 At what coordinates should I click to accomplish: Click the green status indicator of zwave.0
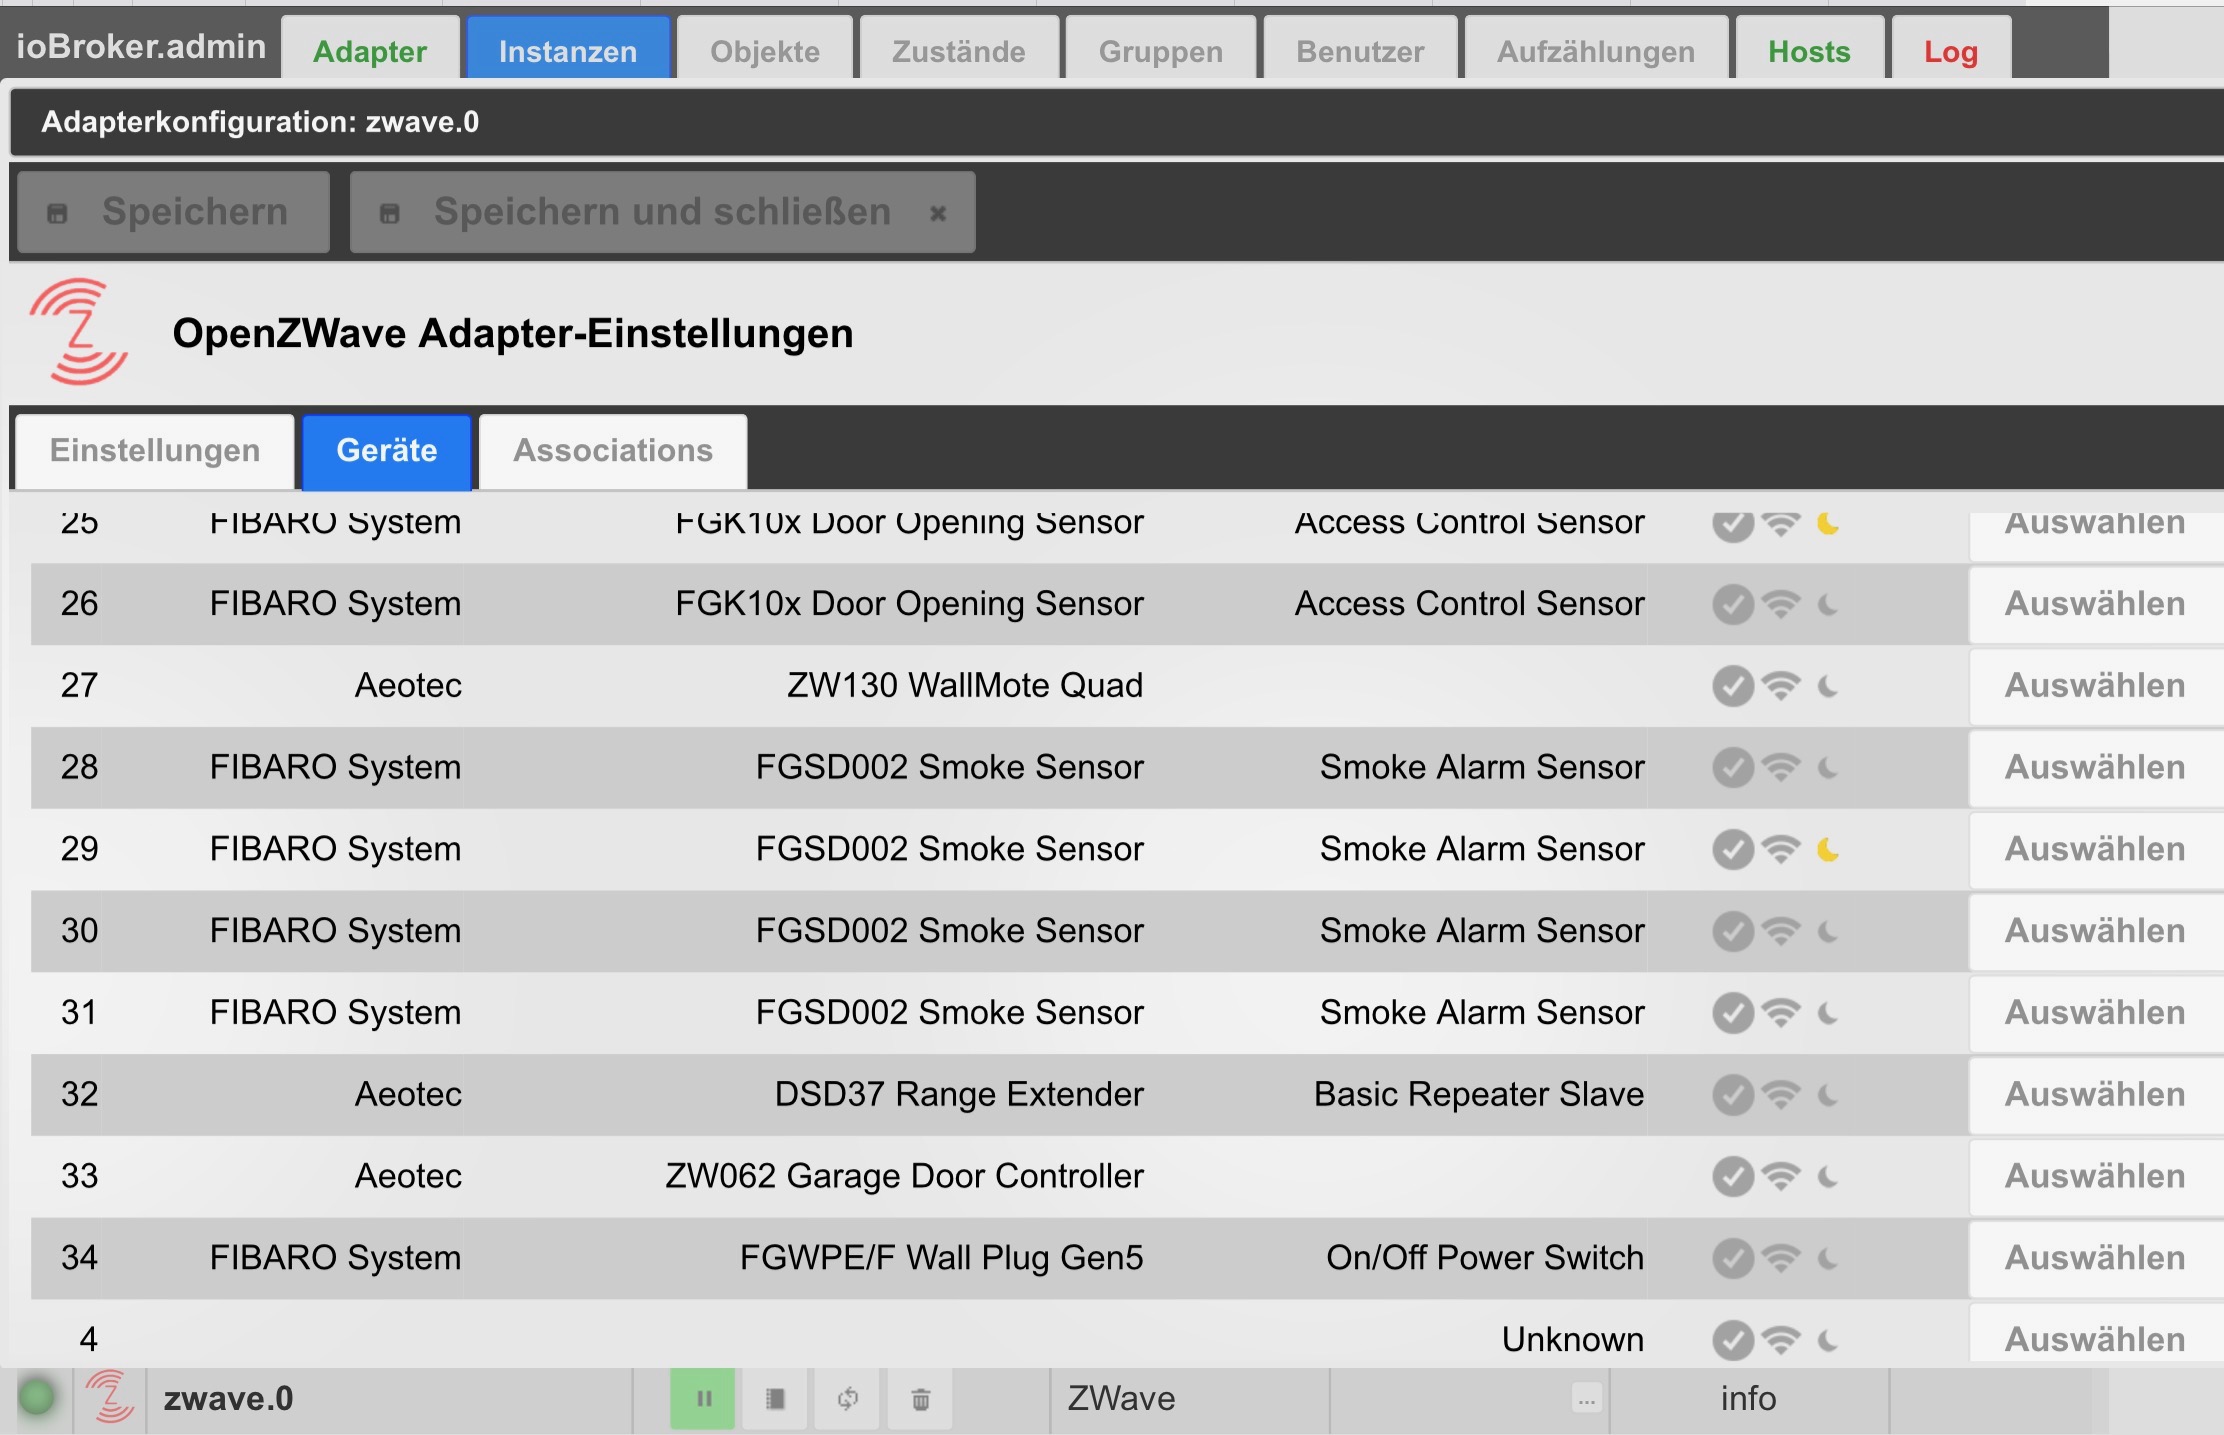tap(37, 1397)
